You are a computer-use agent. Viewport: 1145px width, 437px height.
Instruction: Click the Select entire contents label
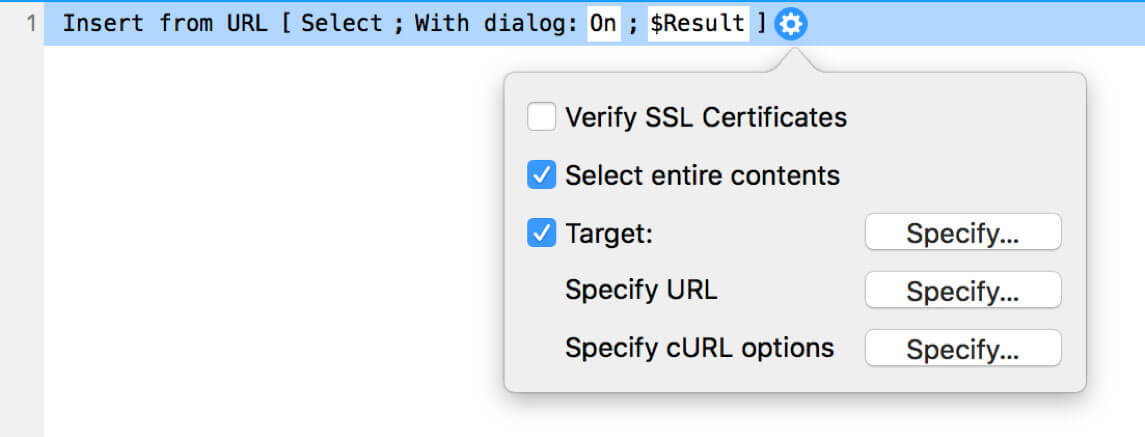[702, 176]
